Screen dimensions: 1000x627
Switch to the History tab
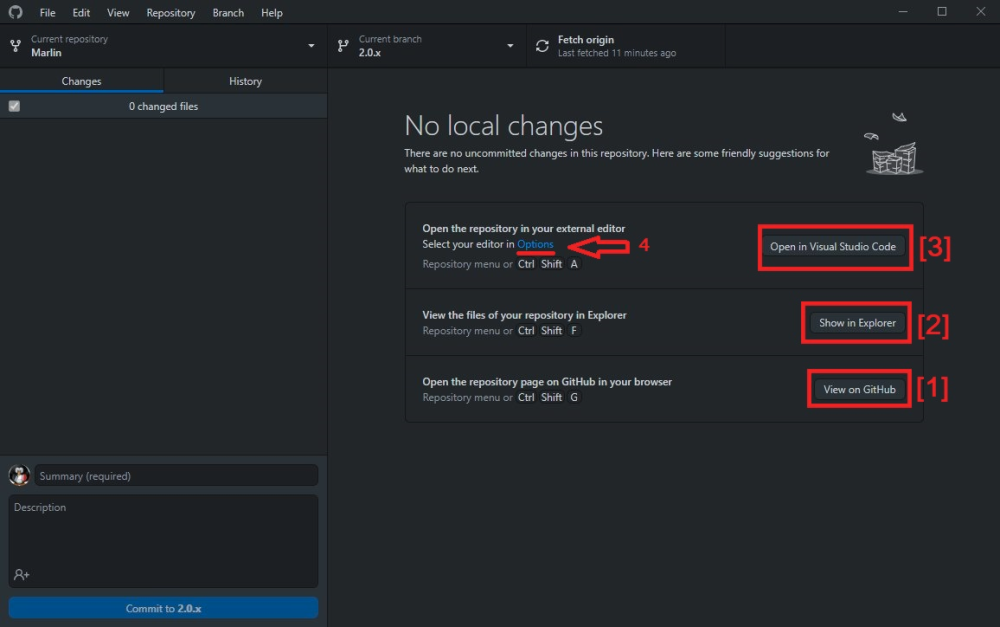[x=246, y=81]
